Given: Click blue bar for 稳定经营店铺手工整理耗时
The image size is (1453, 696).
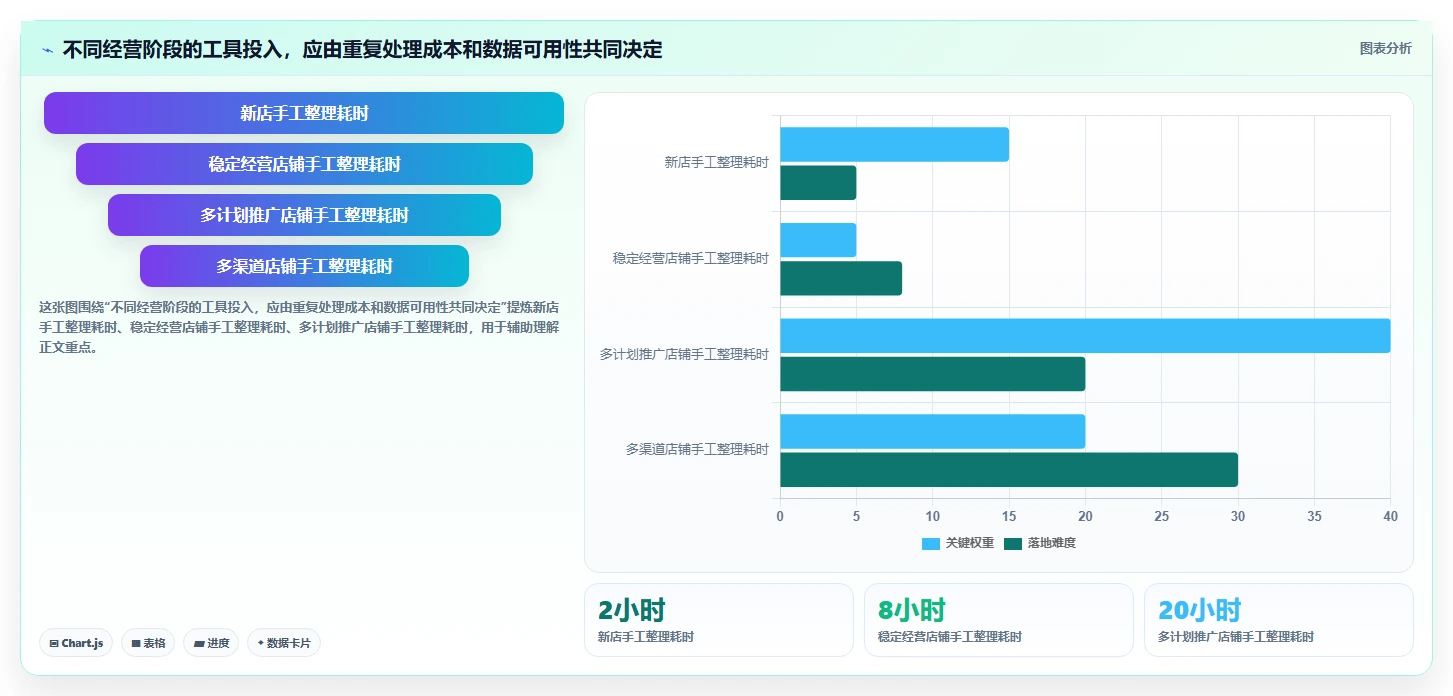Looking at the screenshot, I should click(x=818, y=240).
